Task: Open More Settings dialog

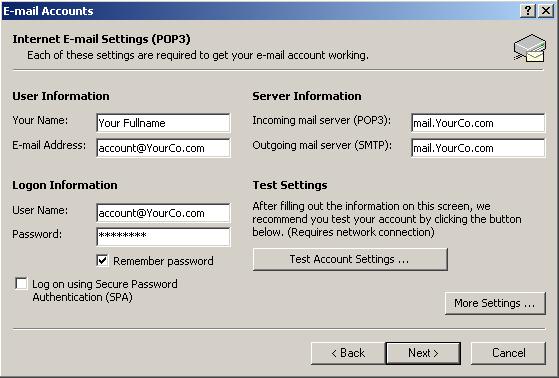Action: (x=495, y=303)
